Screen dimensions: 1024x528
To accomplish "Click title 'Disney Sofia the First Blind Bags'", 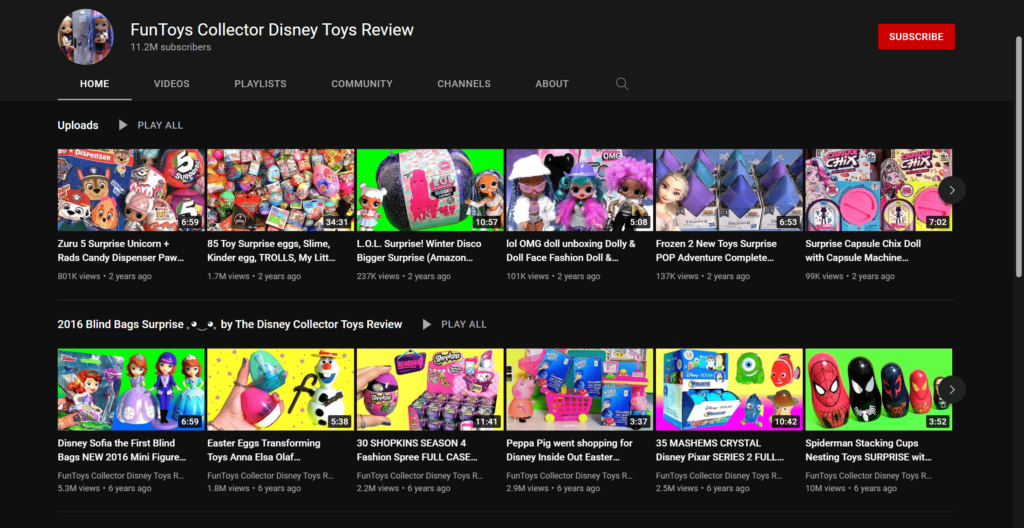I will (x=122, y=450).
